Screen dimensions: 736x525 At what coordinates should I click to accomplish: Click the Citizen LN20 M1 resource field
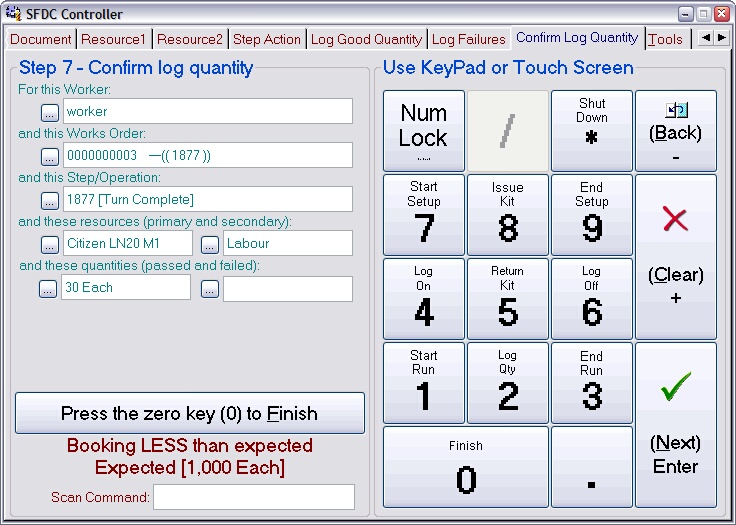pyautogui.click(x=128, y=243)
